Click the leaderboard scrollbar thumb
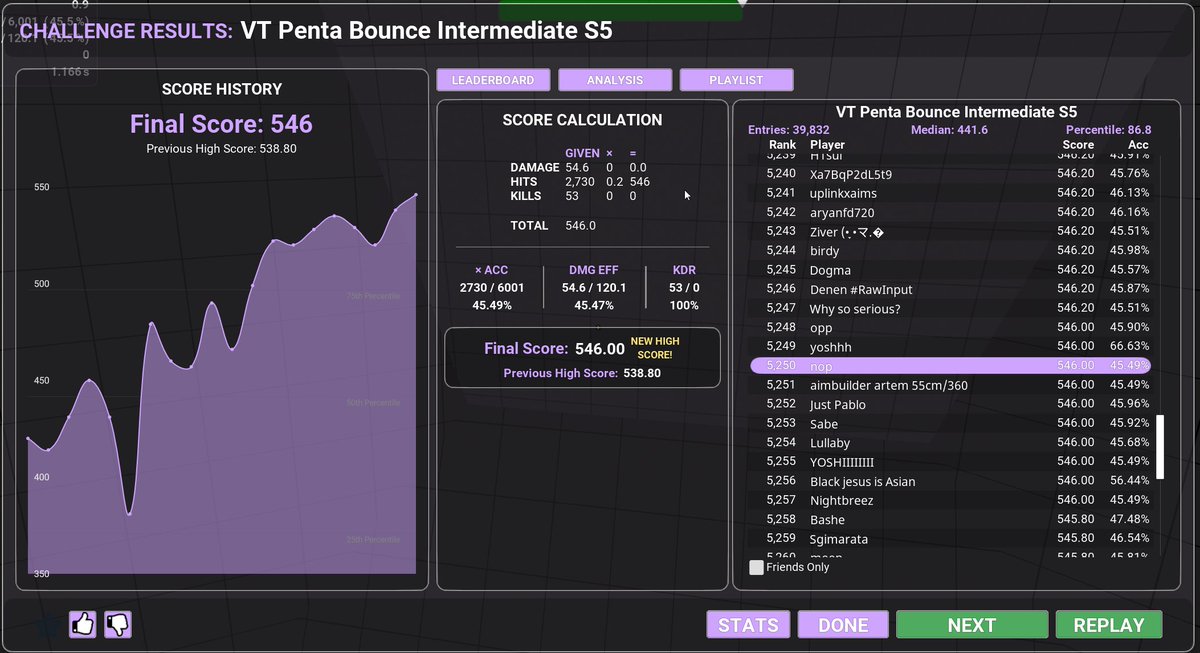This screenshot has width=1200, height=653. [x=1161, y=448]
